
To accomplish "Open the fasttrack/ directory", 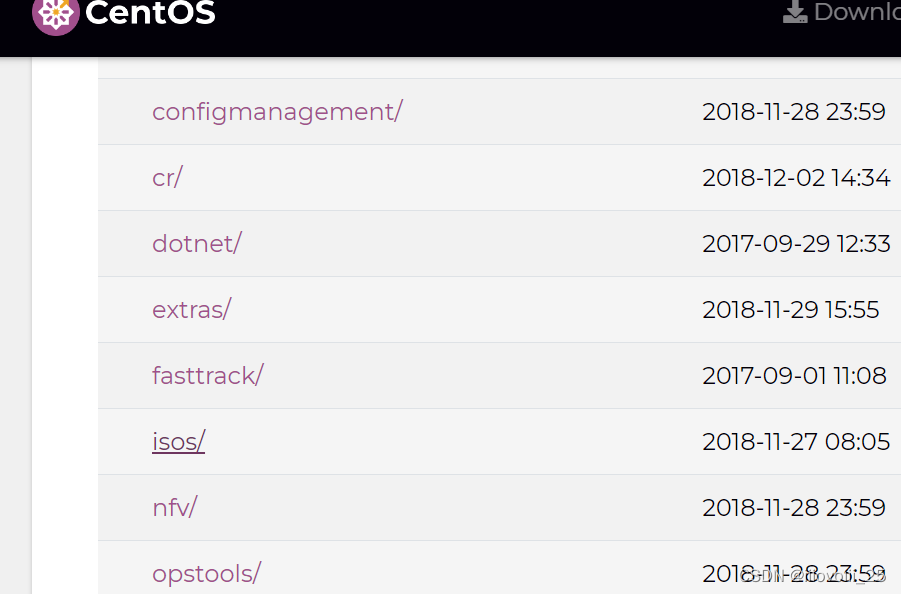I will pyautogui.click(x=207, y=375).
